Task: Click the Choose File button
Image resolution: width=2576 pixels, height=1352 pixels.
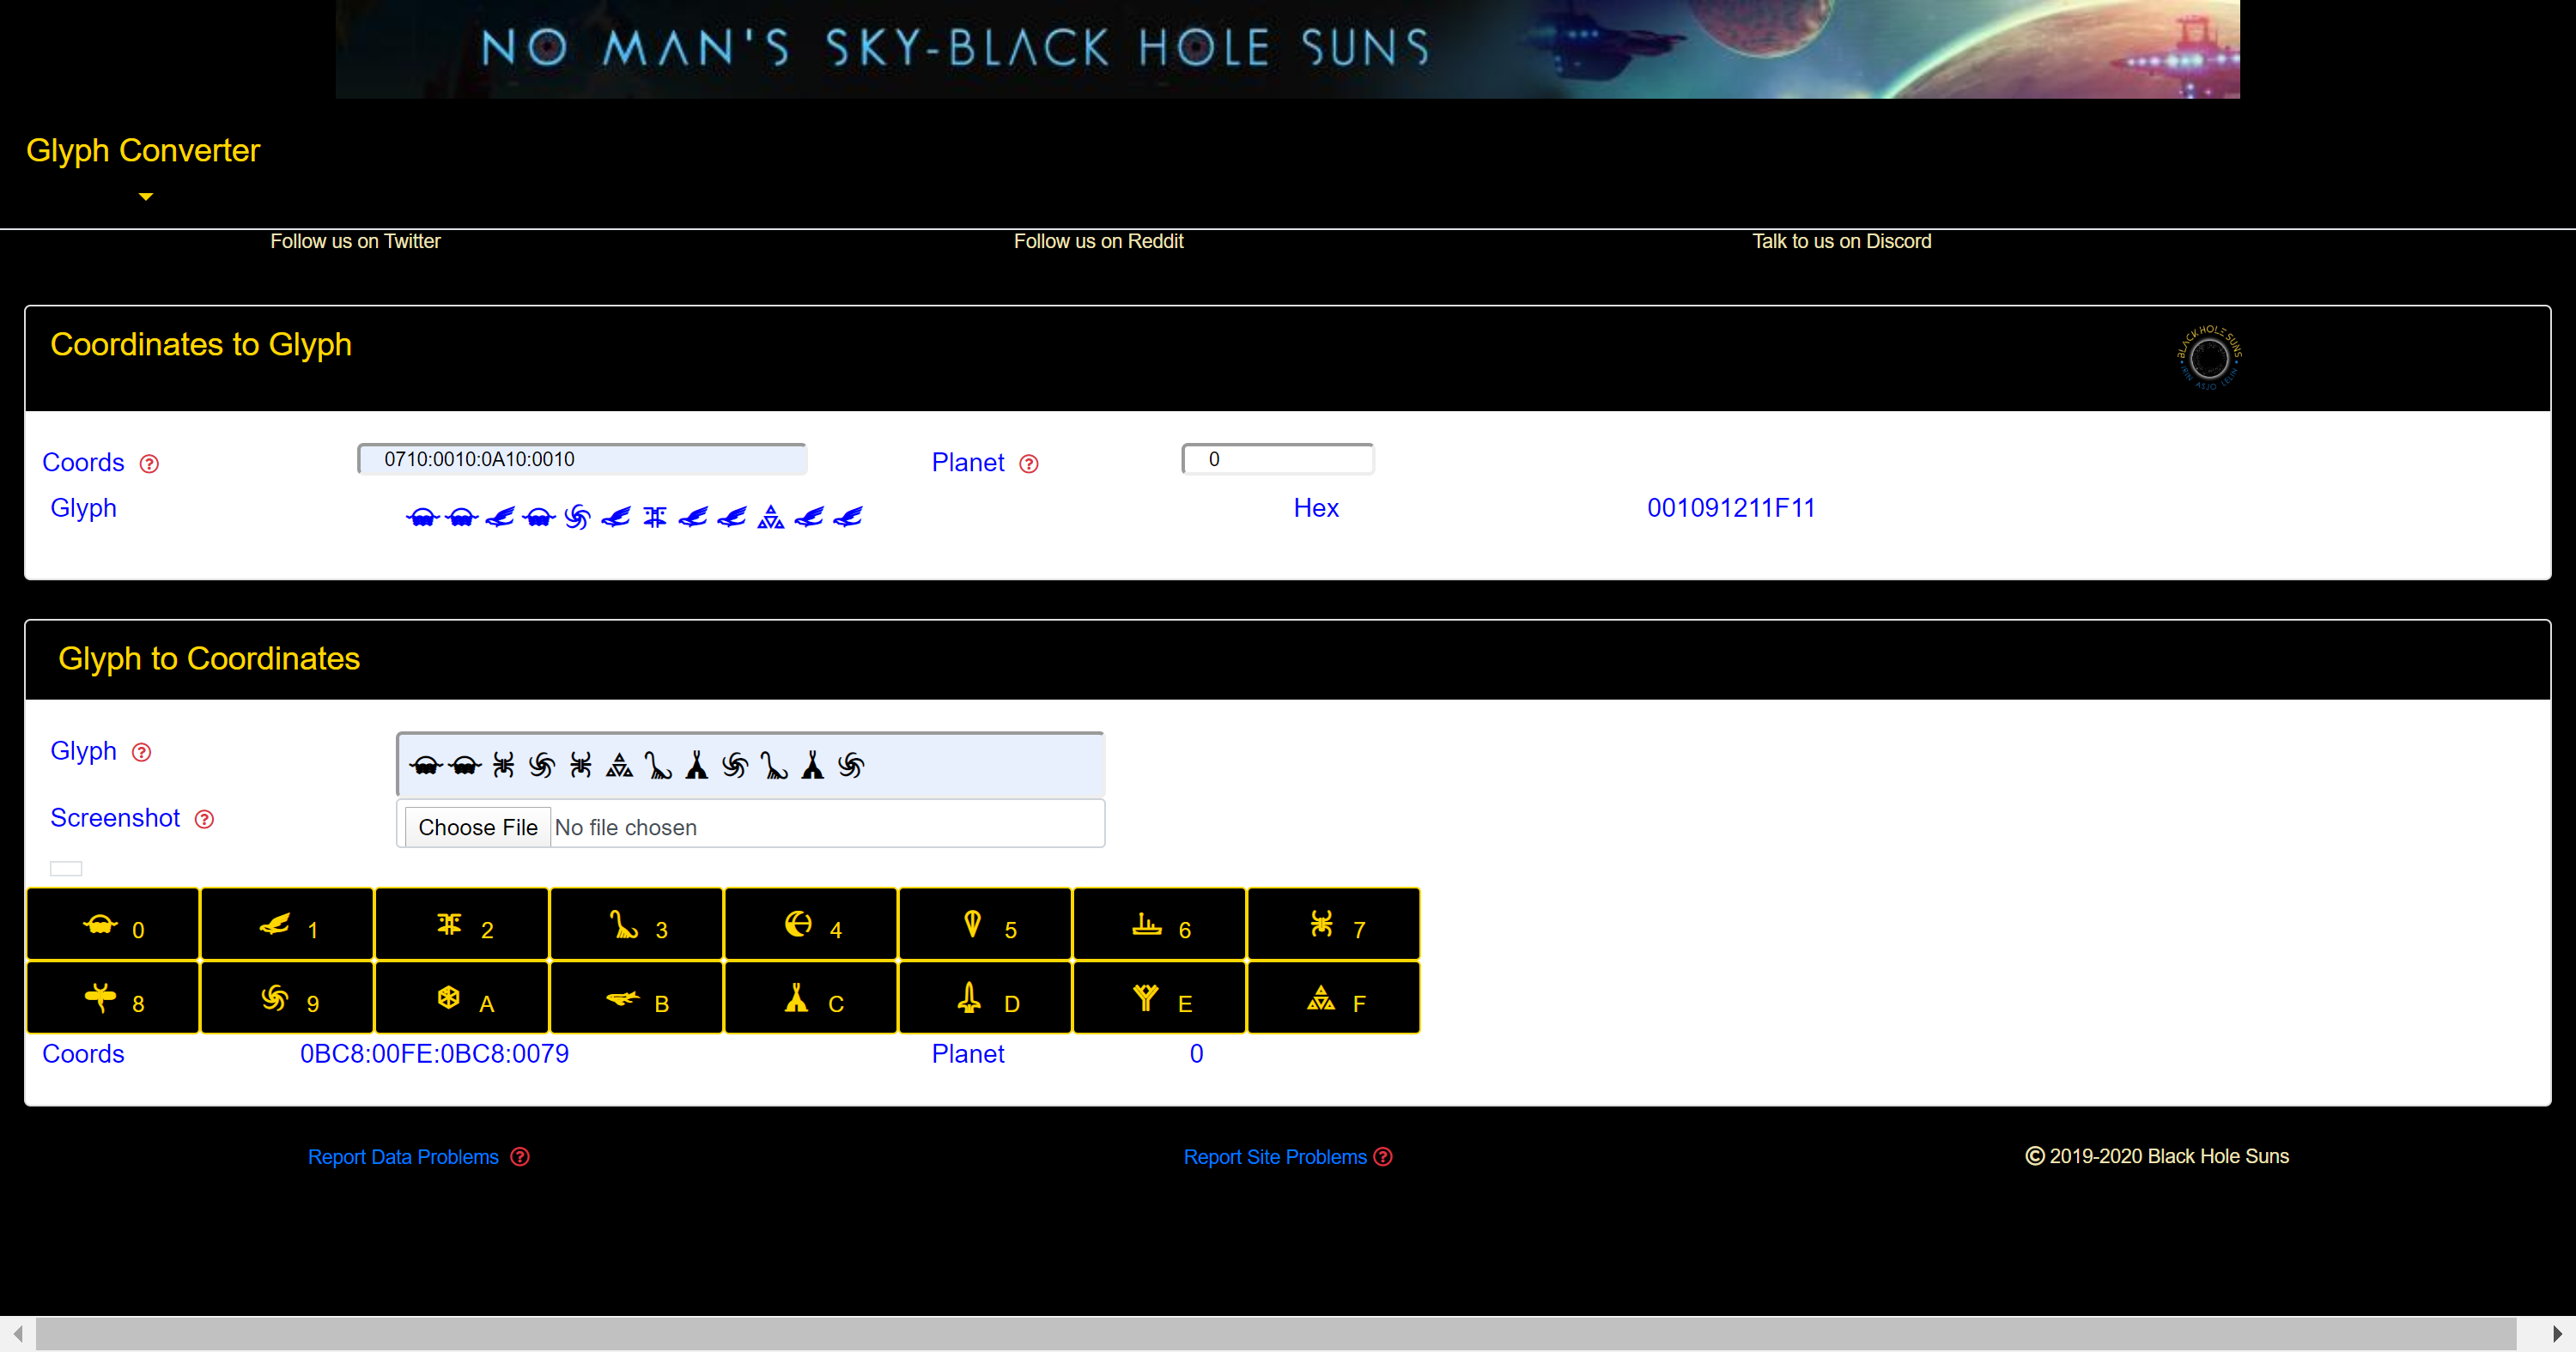Action: pyautogui.click(x=477, y=828)
